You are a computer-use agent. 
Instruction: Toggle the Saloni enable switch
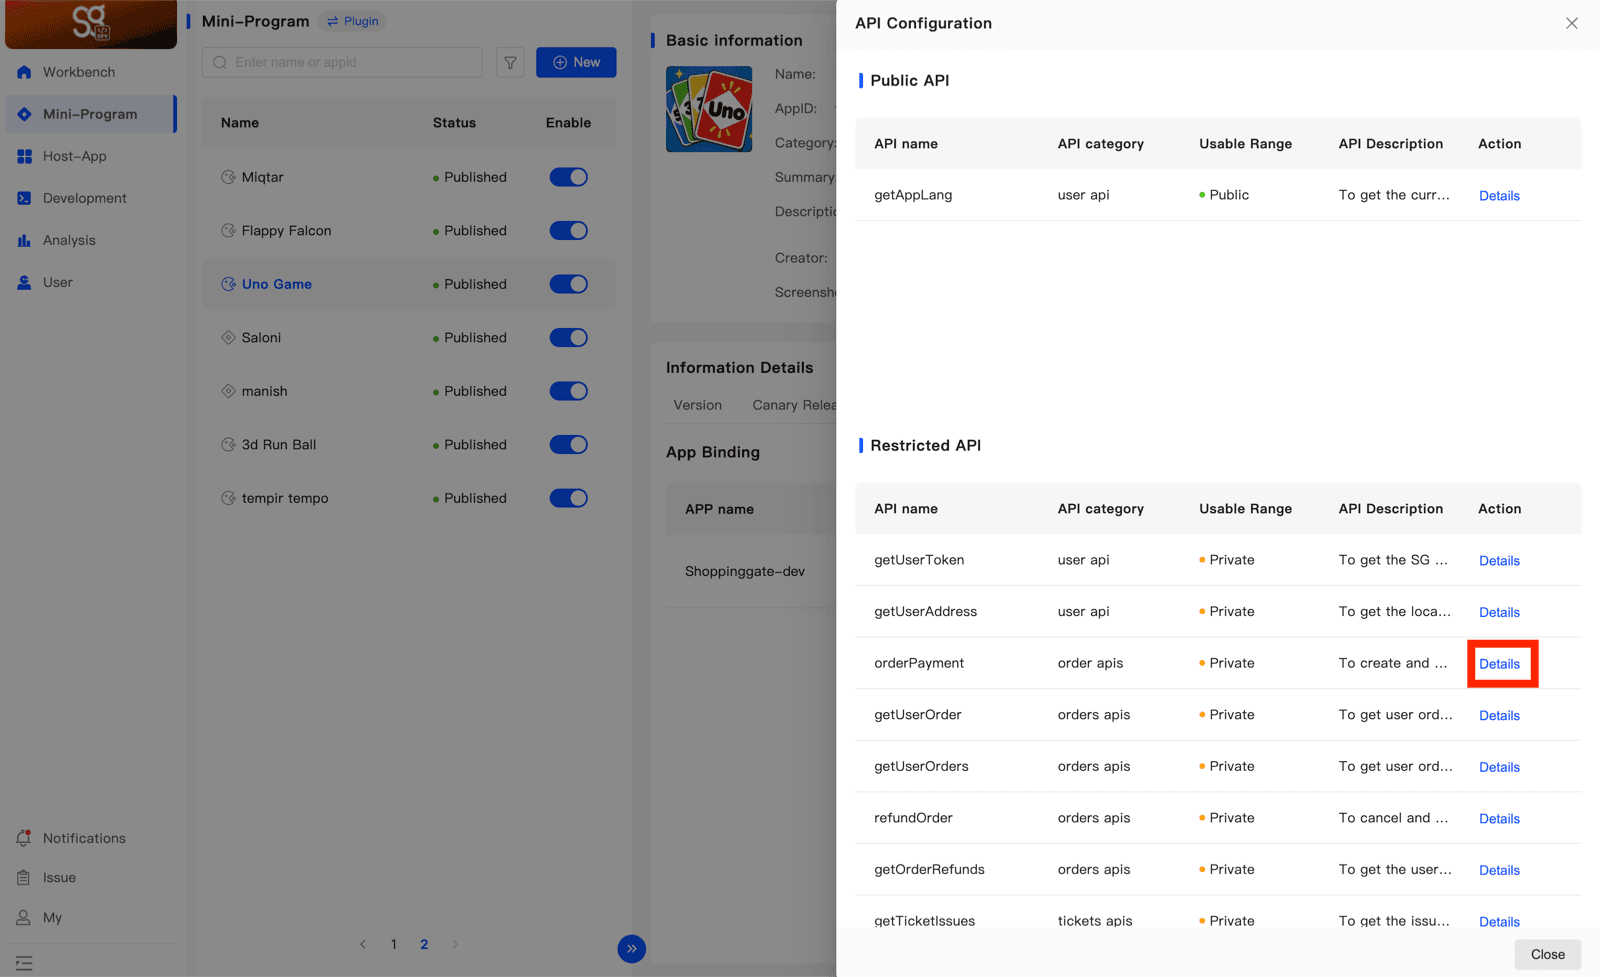(x=568, y=337)
